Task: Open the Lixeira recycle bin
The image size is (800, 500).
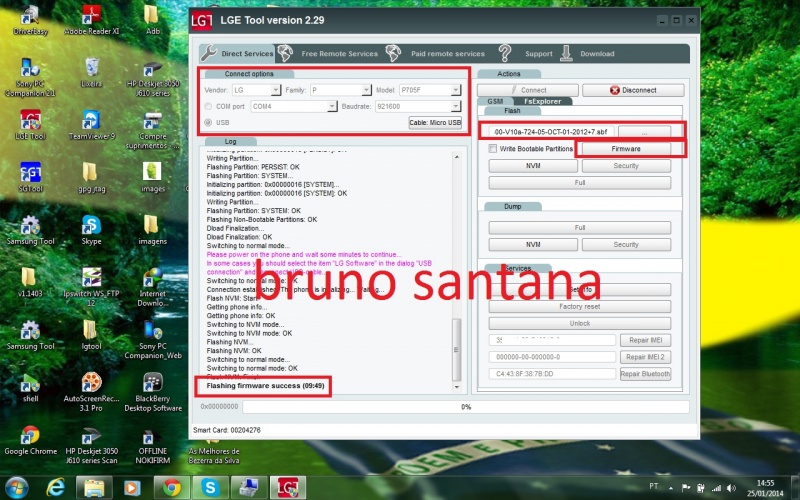Action: (x=91, y=72)
